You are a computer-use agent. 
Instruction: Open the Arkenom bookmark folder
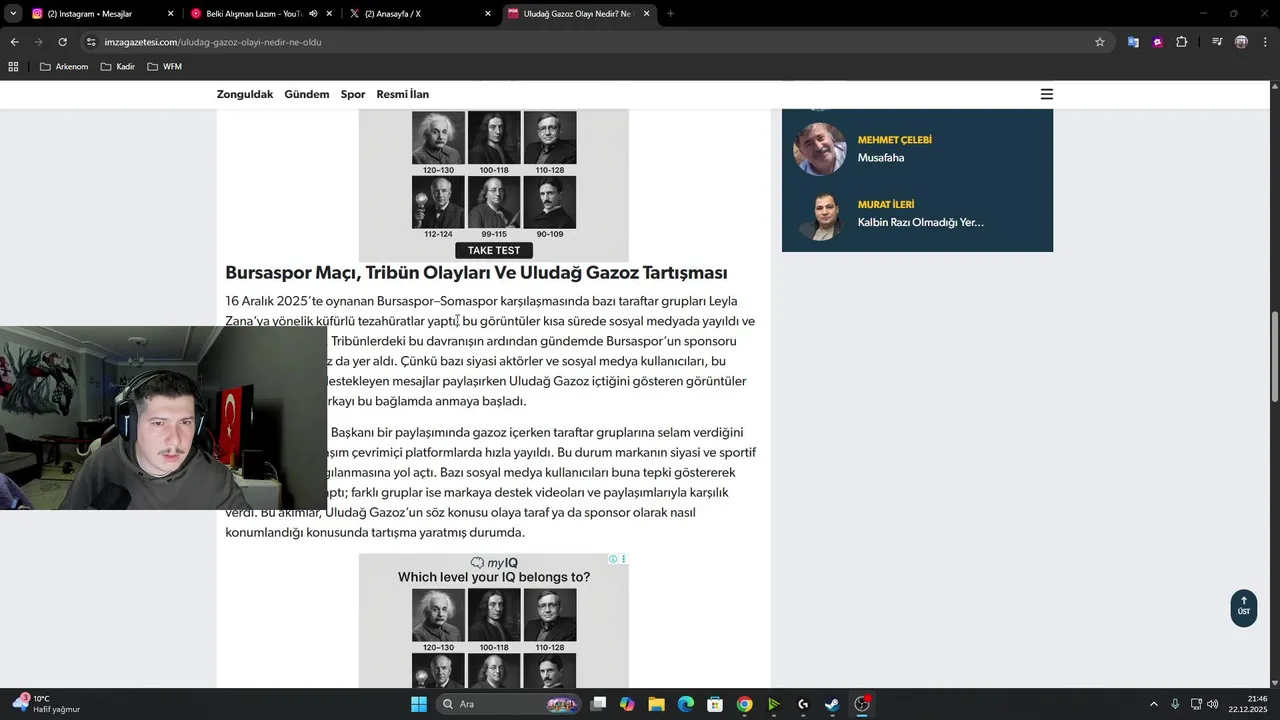[x=64, y=67]
